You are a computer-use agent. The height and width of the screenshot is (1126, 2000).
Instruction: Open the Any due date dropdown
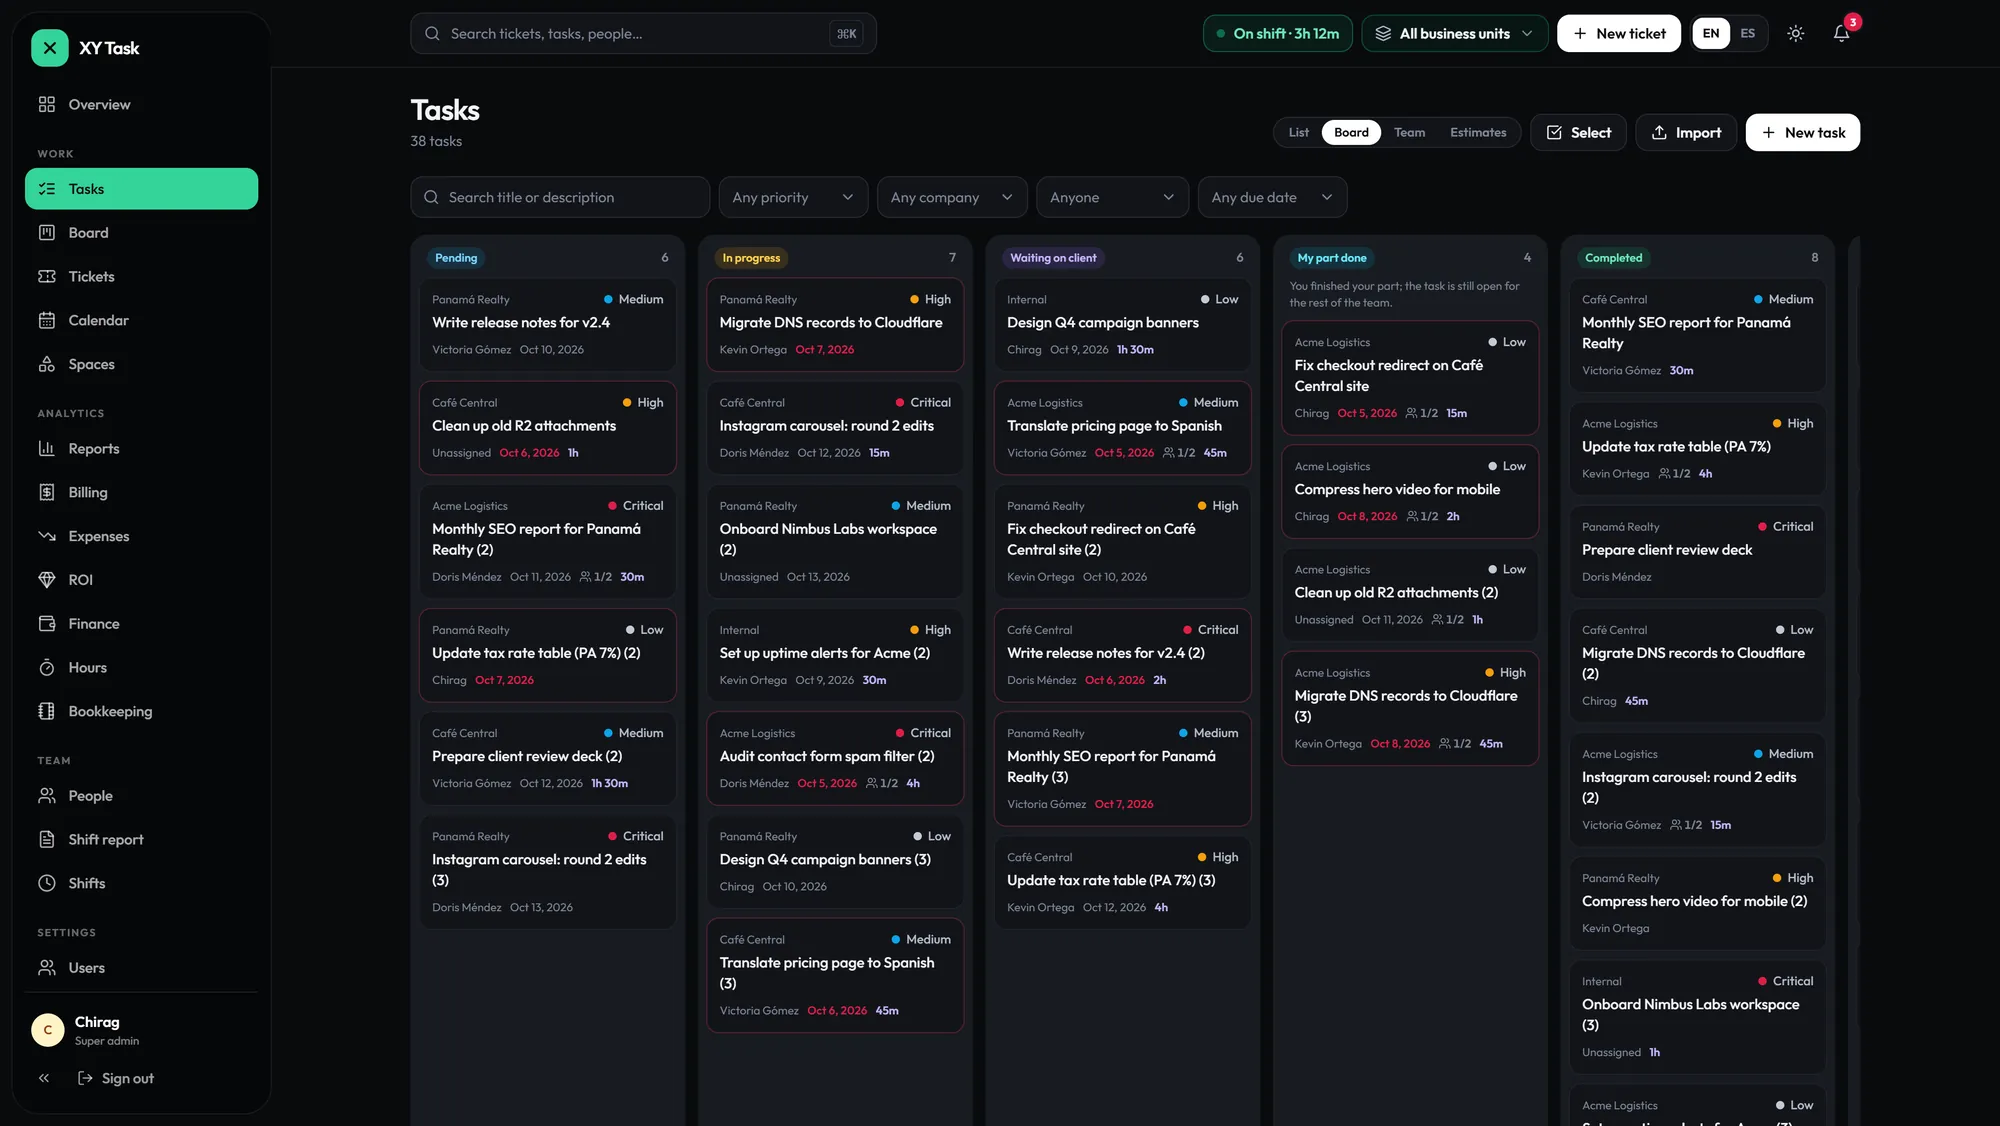(1272, 197)
